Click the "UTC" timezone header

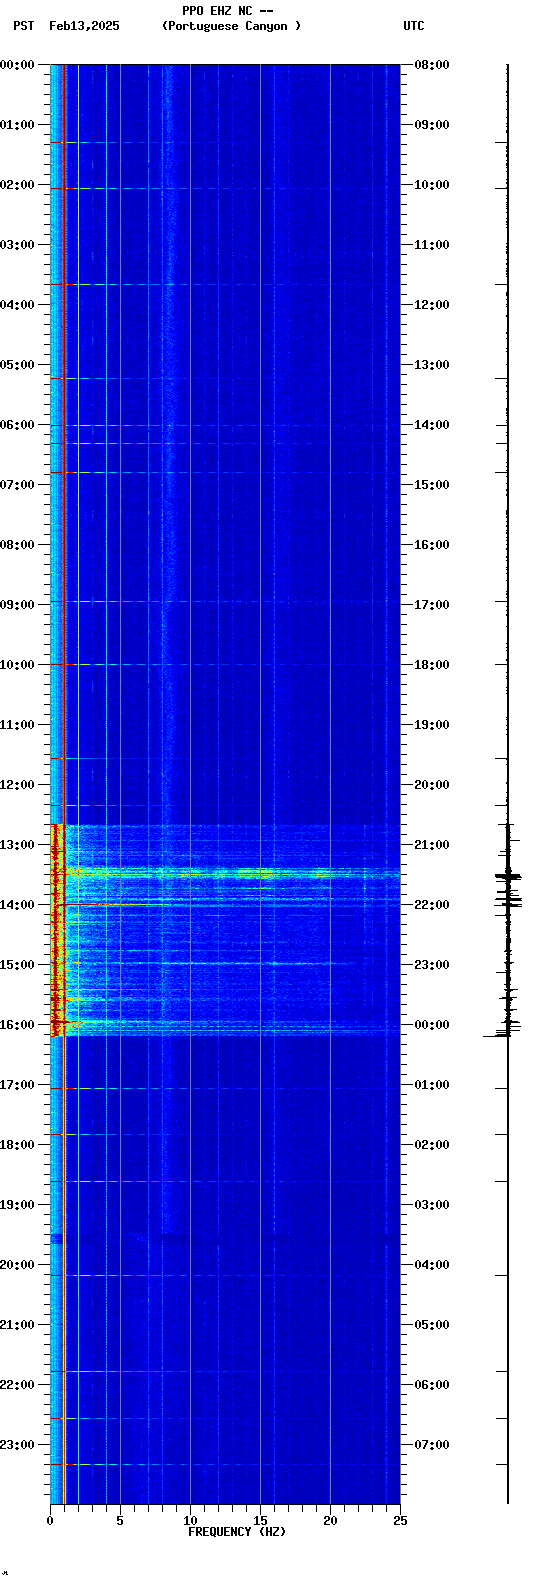click(414, 26)
